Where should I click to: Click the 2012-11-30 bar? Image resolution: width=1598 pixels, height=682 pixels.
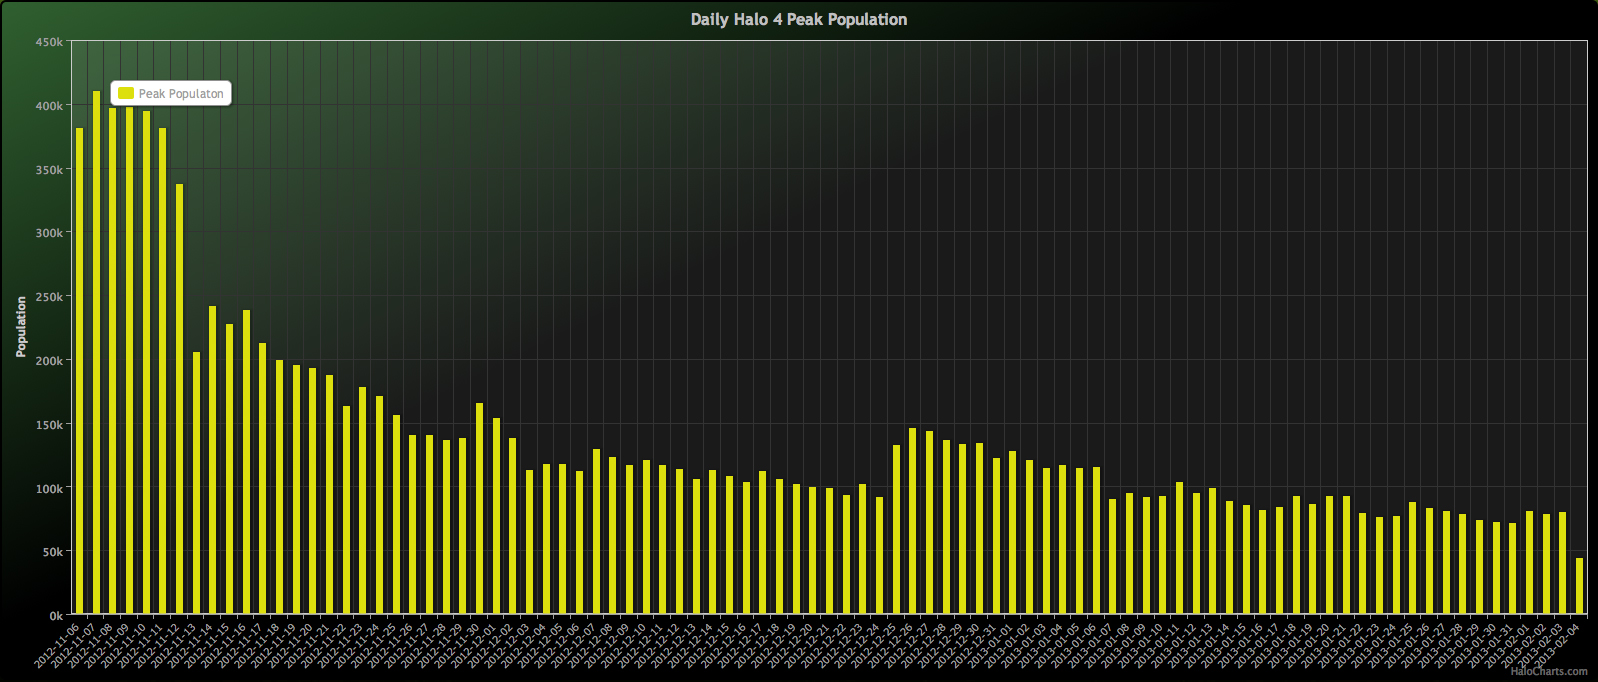pos(480,508)
